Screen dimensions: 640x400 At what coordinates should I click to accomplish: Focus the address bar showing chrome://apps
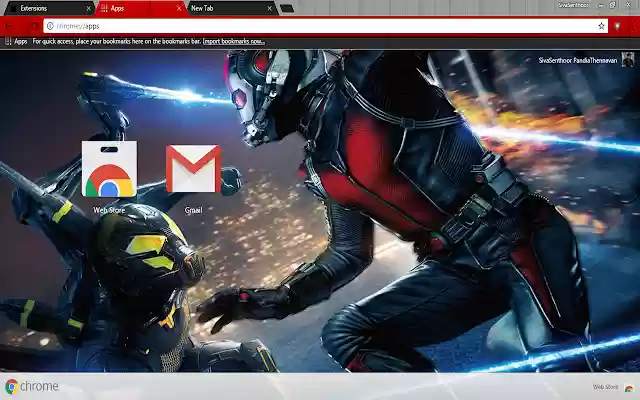click(325, 26)
